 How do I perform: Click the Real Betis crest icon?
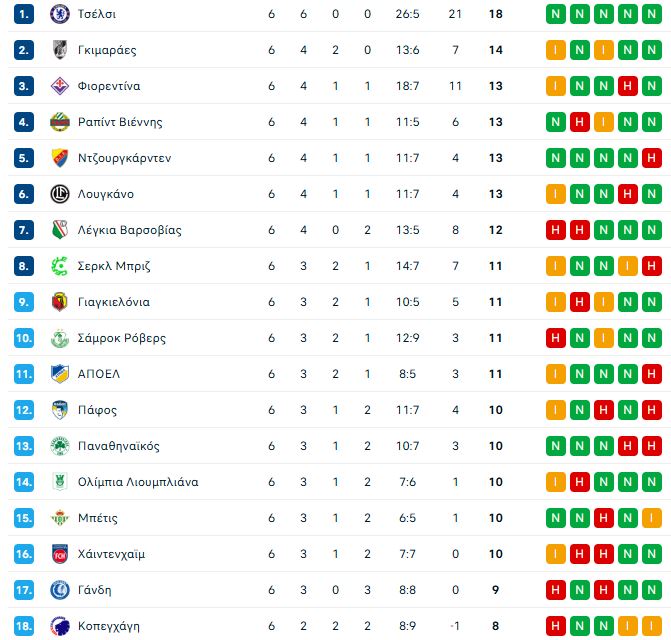click(59, 518)
